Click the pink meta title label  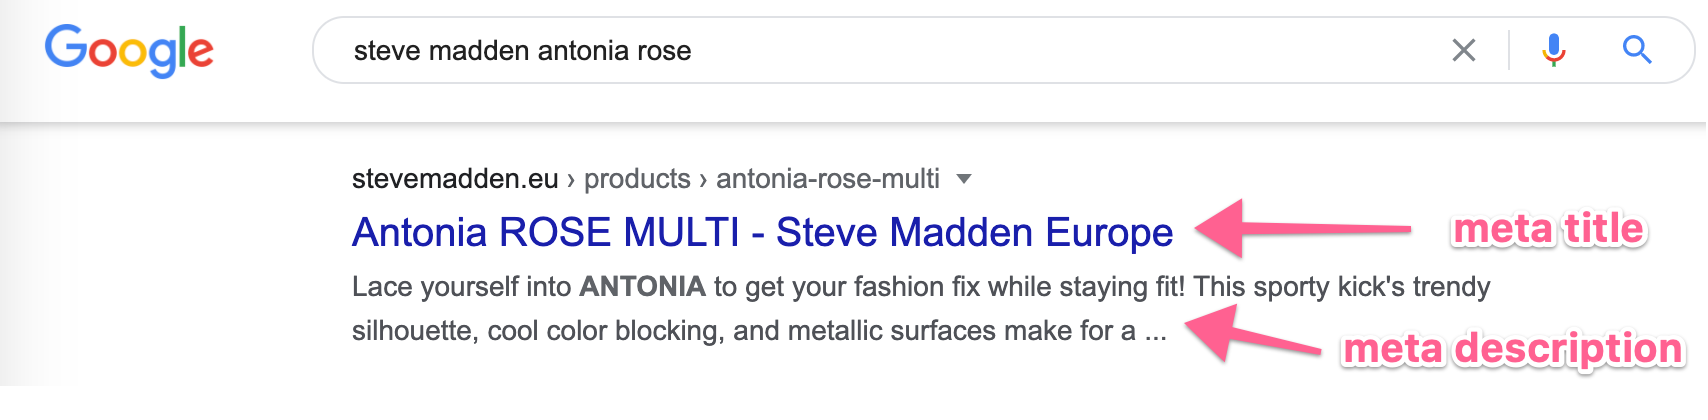(x=1548, y=229)
